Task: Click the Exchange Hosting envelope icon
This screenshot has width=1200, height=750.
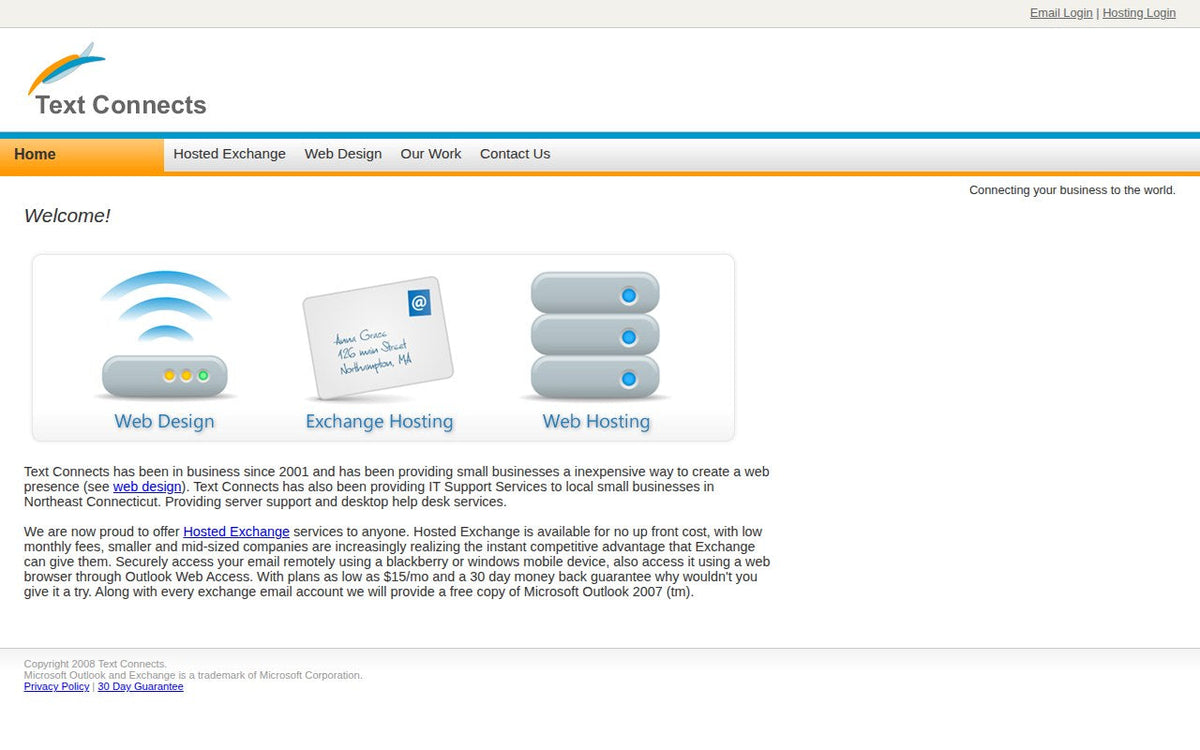Action: tap(378, 339)
